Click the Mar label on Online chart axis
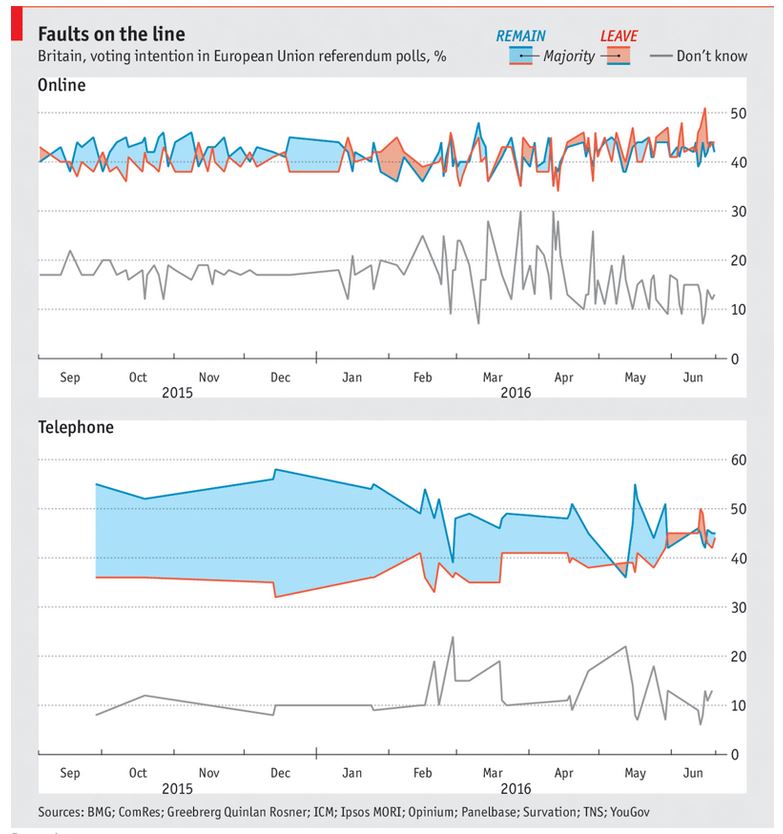The image size is (783, 834). point(492,377)
